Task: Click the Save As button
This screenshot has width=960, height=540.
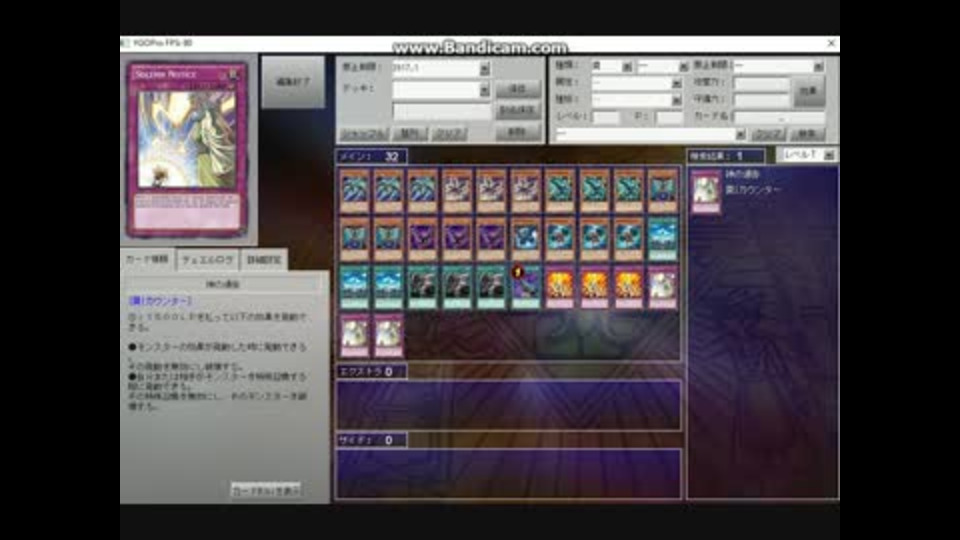Action: 517,110
